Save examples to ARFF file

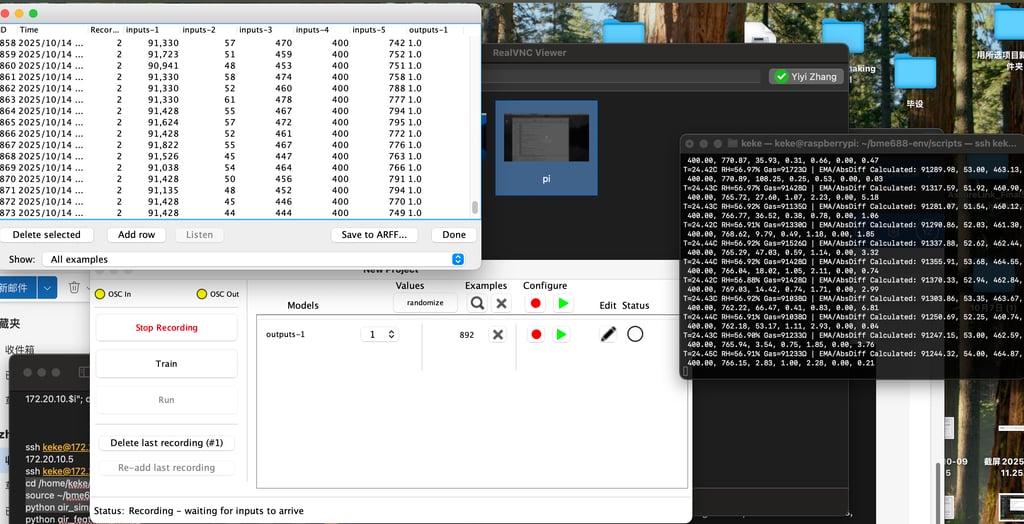[374, 235]
